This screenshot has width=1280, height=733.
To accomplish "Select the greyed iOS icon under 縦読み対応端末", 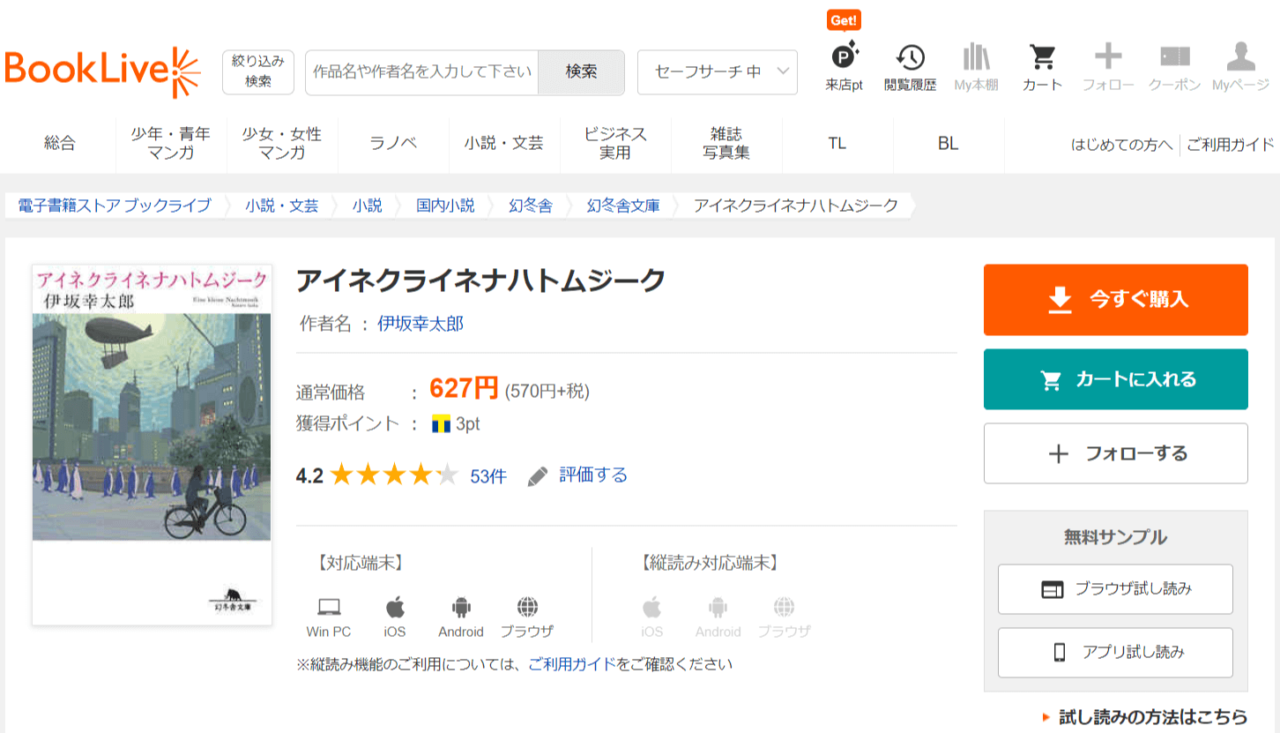I will click(x=652, y=606).
